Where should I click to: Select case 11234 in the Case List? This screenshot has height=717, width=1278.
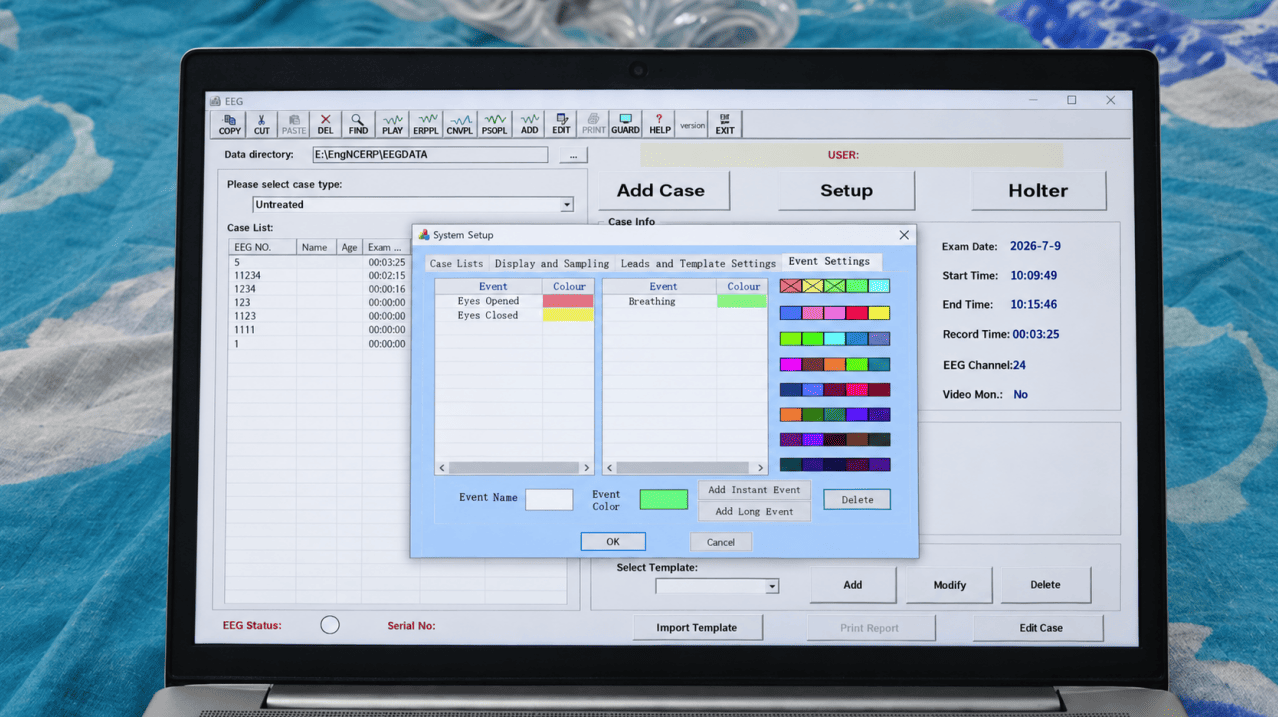coord(318,275)
